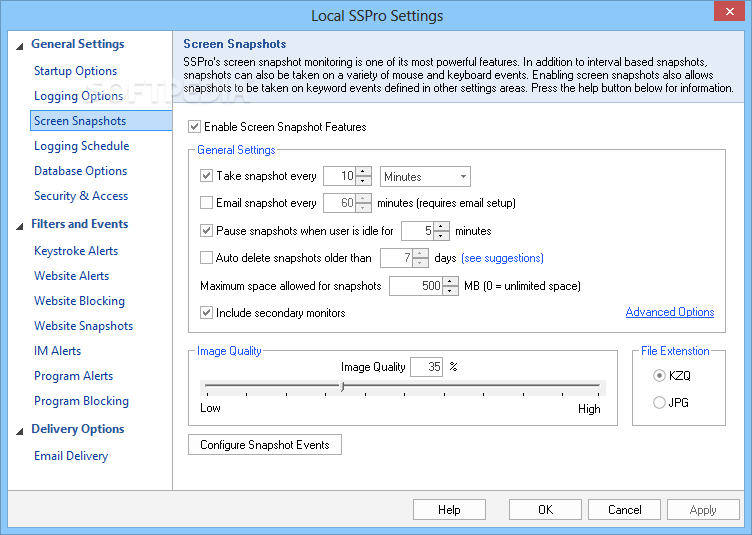This screenshot has width=752, height=535.
Task: Open the Minutes interval unit dropdown
Action: [425, 176]
